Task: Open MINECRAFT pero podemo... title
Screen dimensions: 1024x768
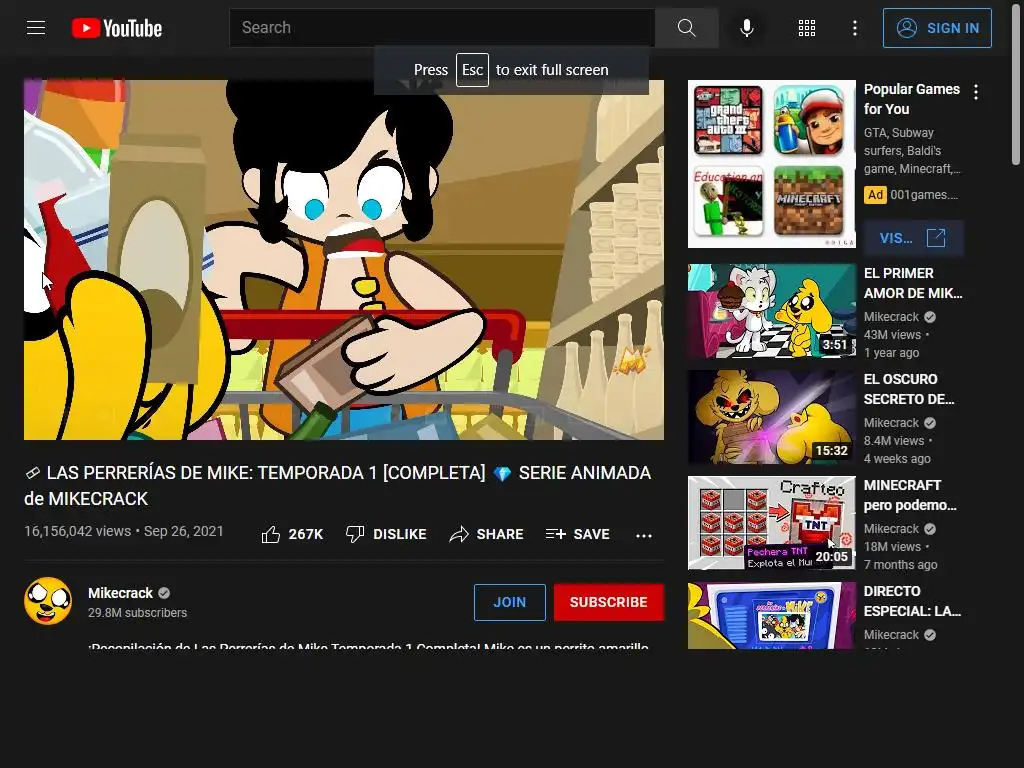Action: pyautogui.click(x=910, y=495)
